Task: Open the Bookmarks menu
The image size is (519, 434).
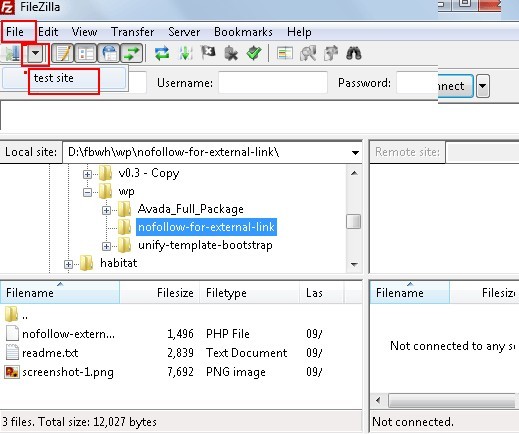Action: coord(243,32)
